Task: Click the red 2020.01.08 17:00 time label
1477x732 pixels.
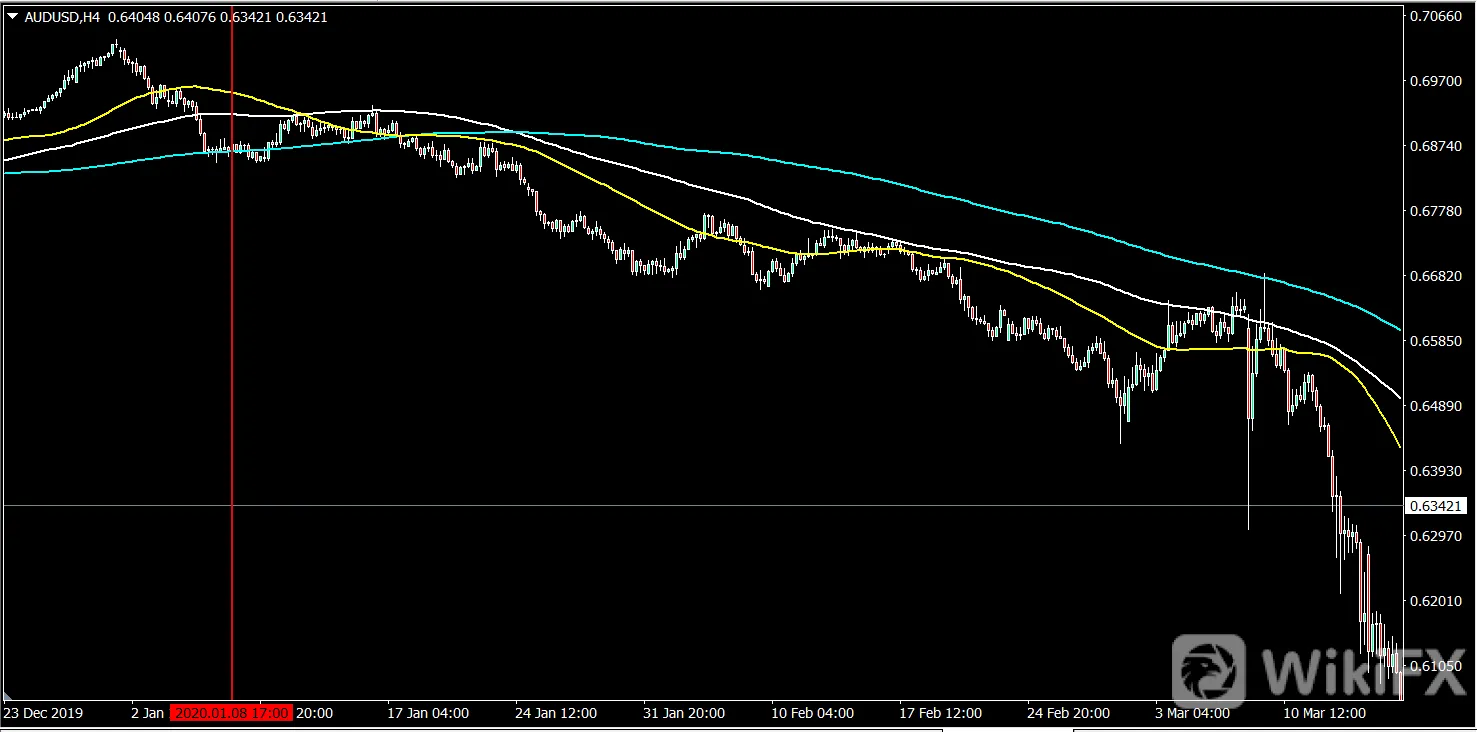Action: (231, 713)
